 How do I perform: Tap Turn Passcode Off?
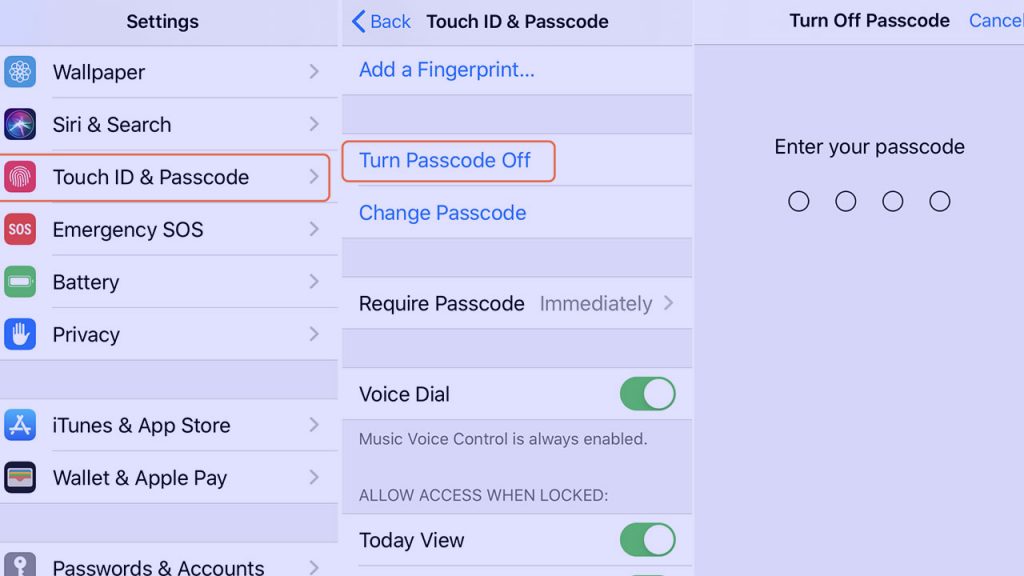[x=445, y=160]
